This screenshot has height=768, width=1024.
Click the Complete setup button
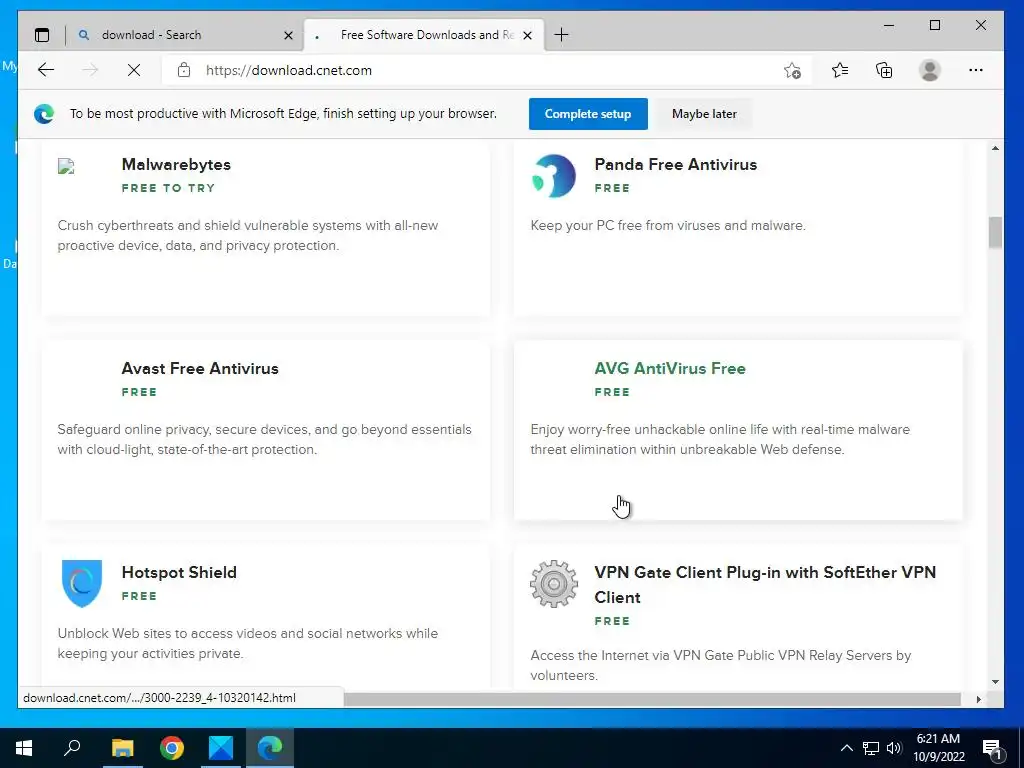click(588, 114)
